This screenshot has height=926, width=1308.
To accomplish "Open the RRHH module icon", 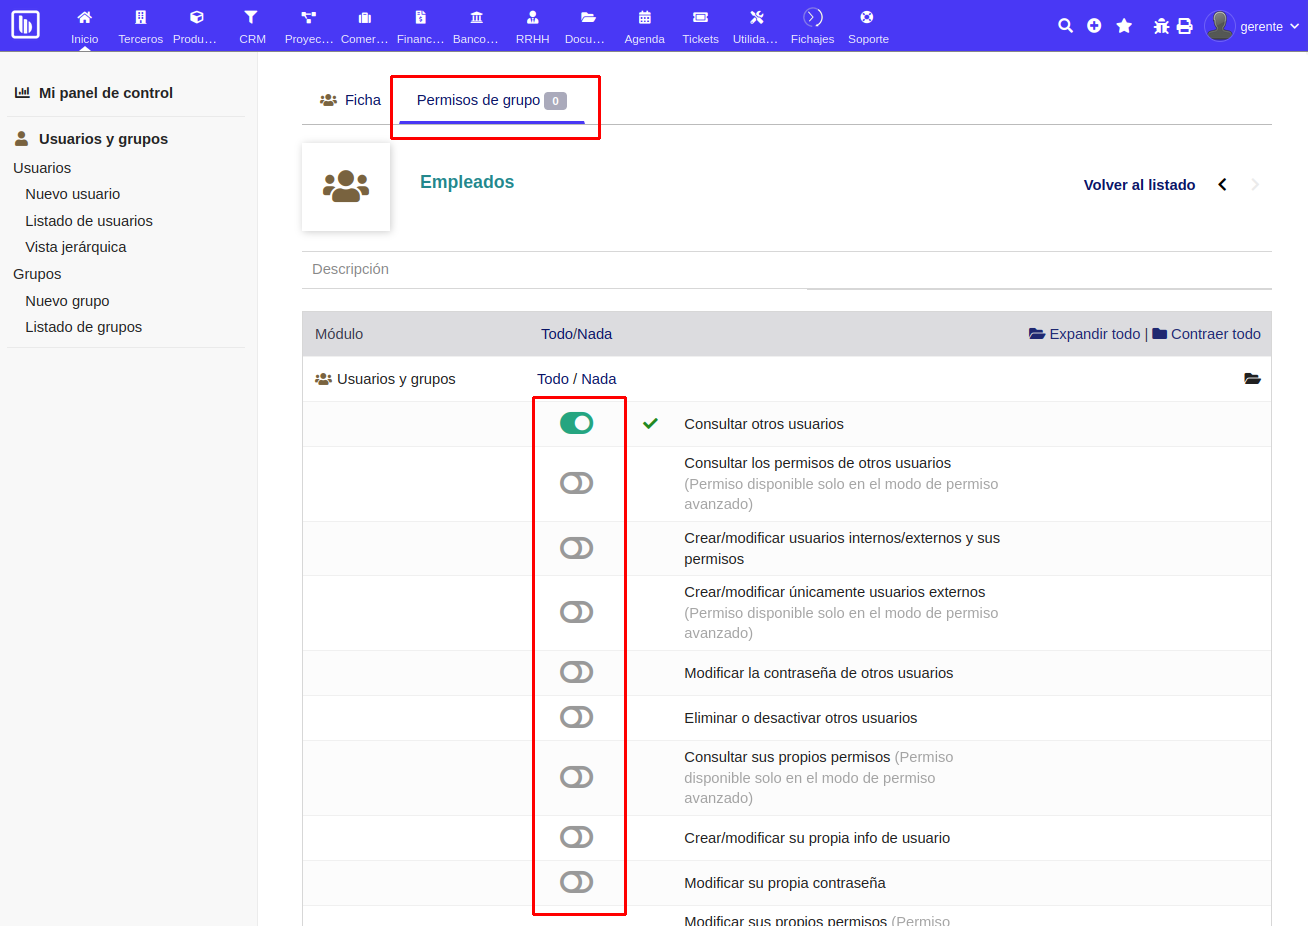I will [533, 19].
